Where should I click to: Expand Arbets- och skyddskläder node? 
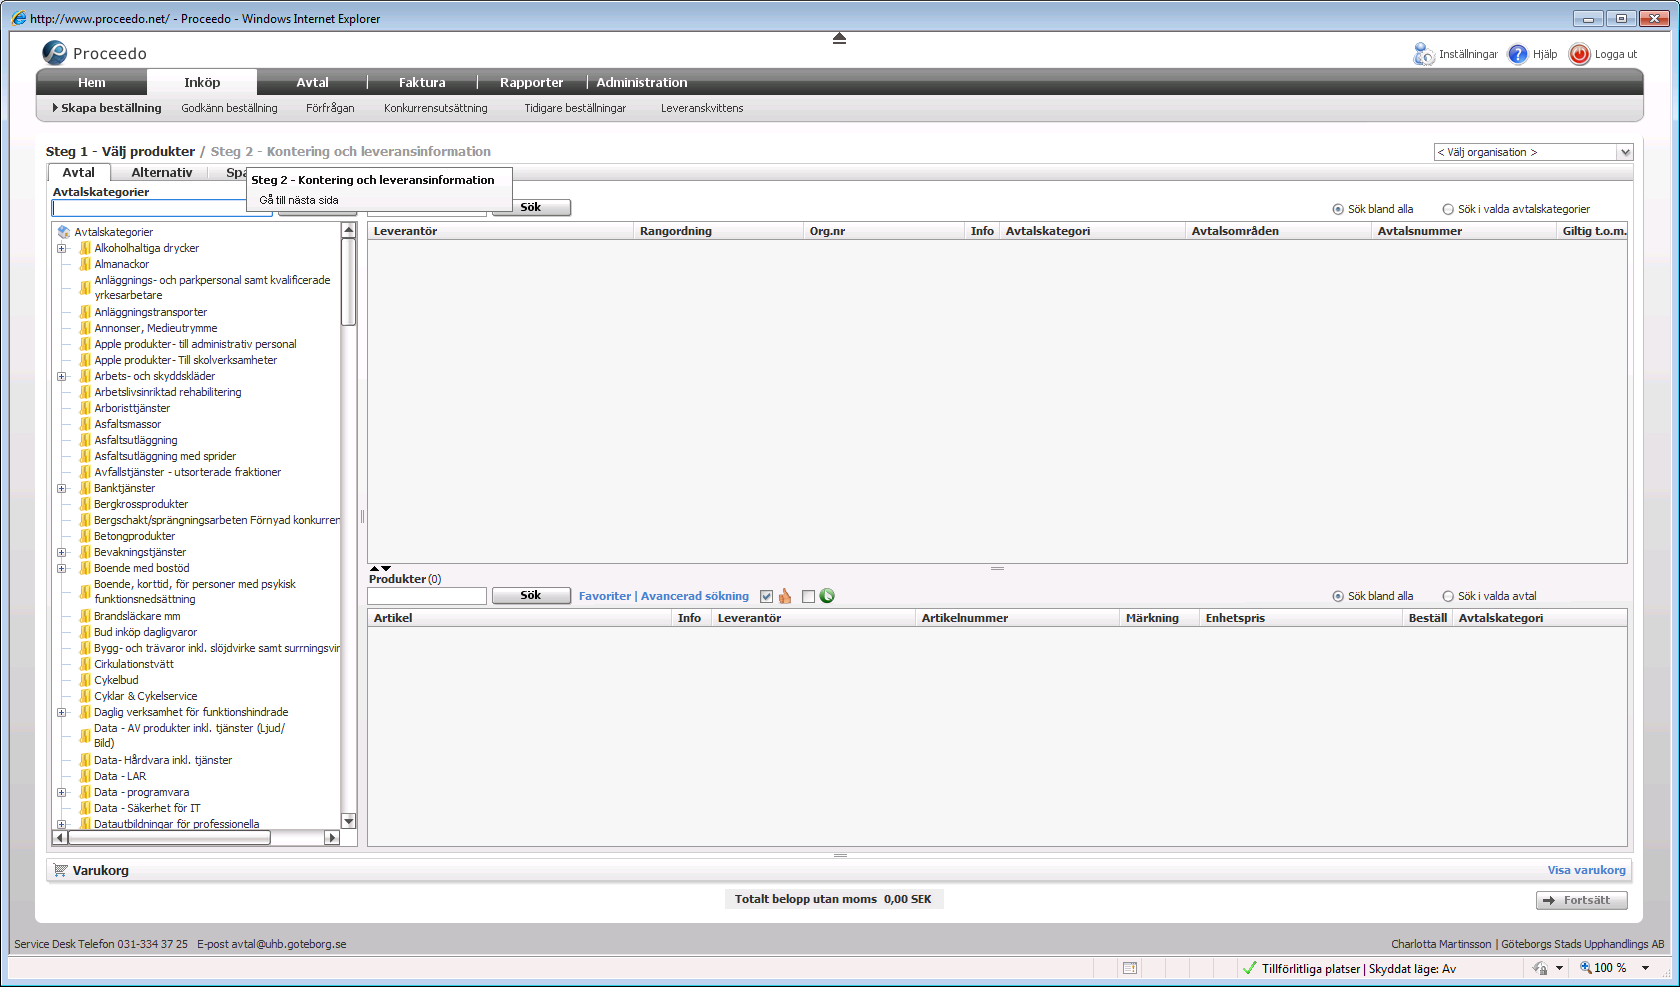tap(62, 376)
